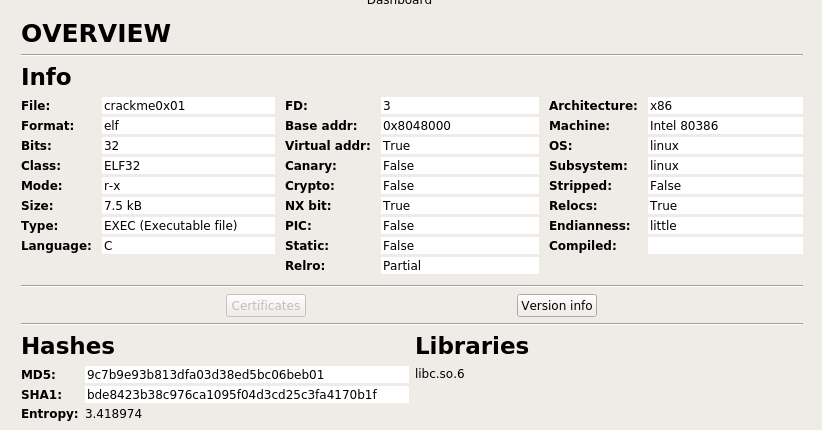Click the Machine field Intel 80386
This screenshot has width=822, height=430.
(725, 125)
